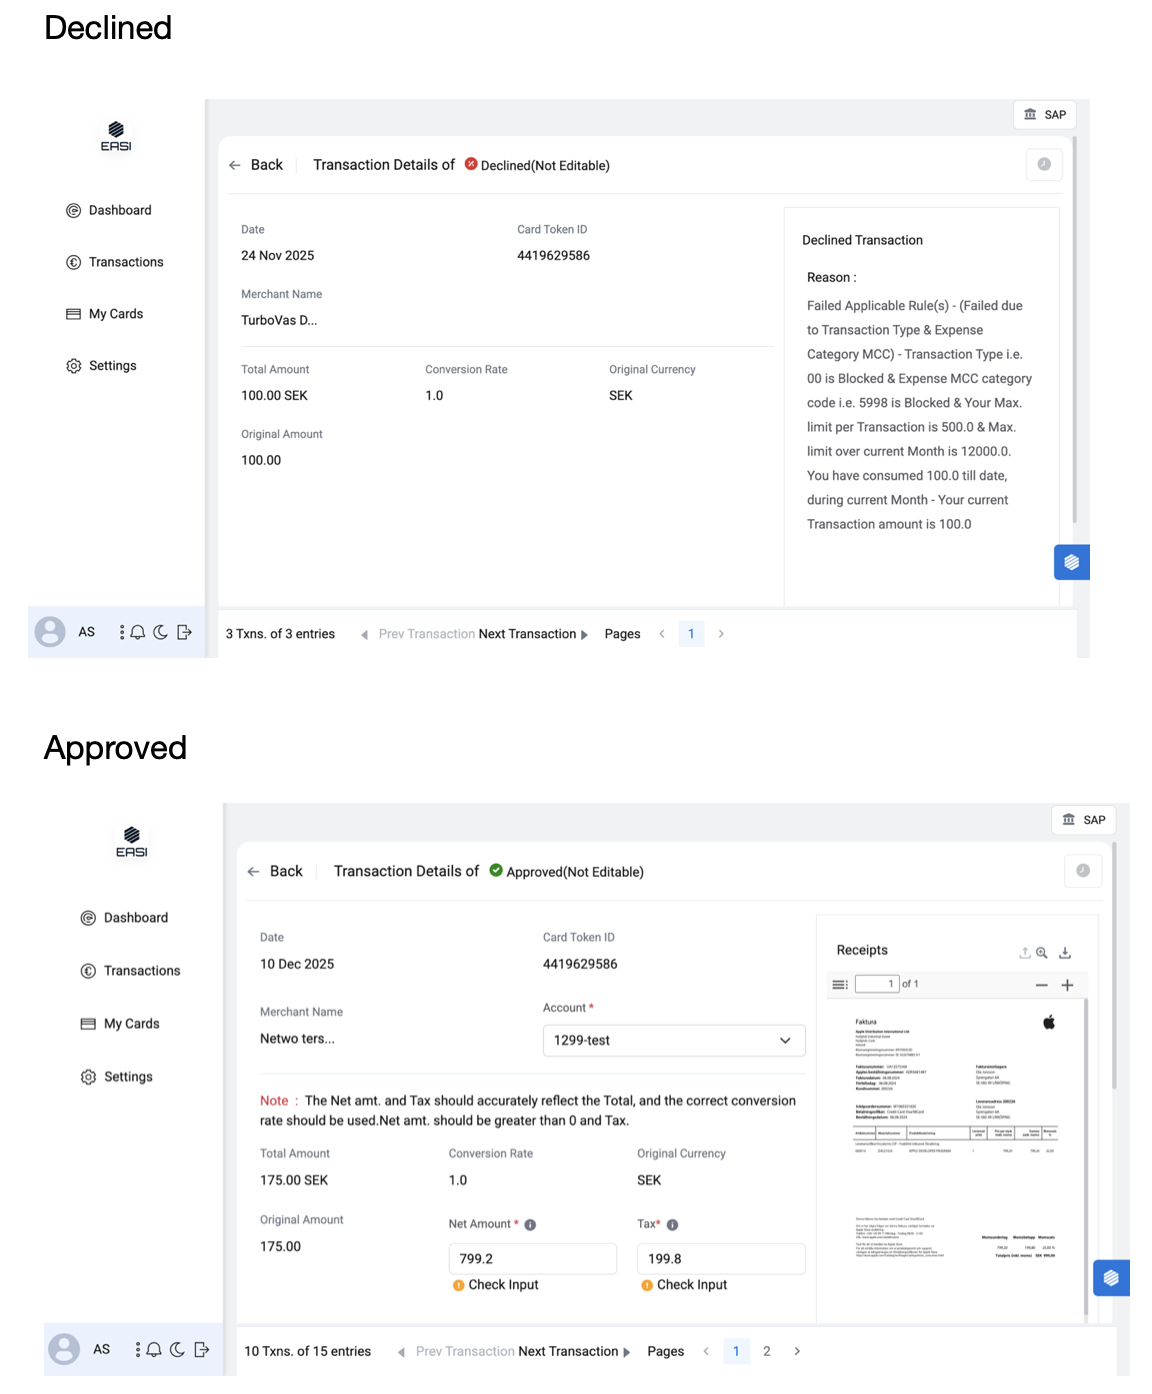Expand the Account dropdown showing 1299-test
Image resolution: width=1152 pixels, height=1394 pixels.
(673, 1040)
